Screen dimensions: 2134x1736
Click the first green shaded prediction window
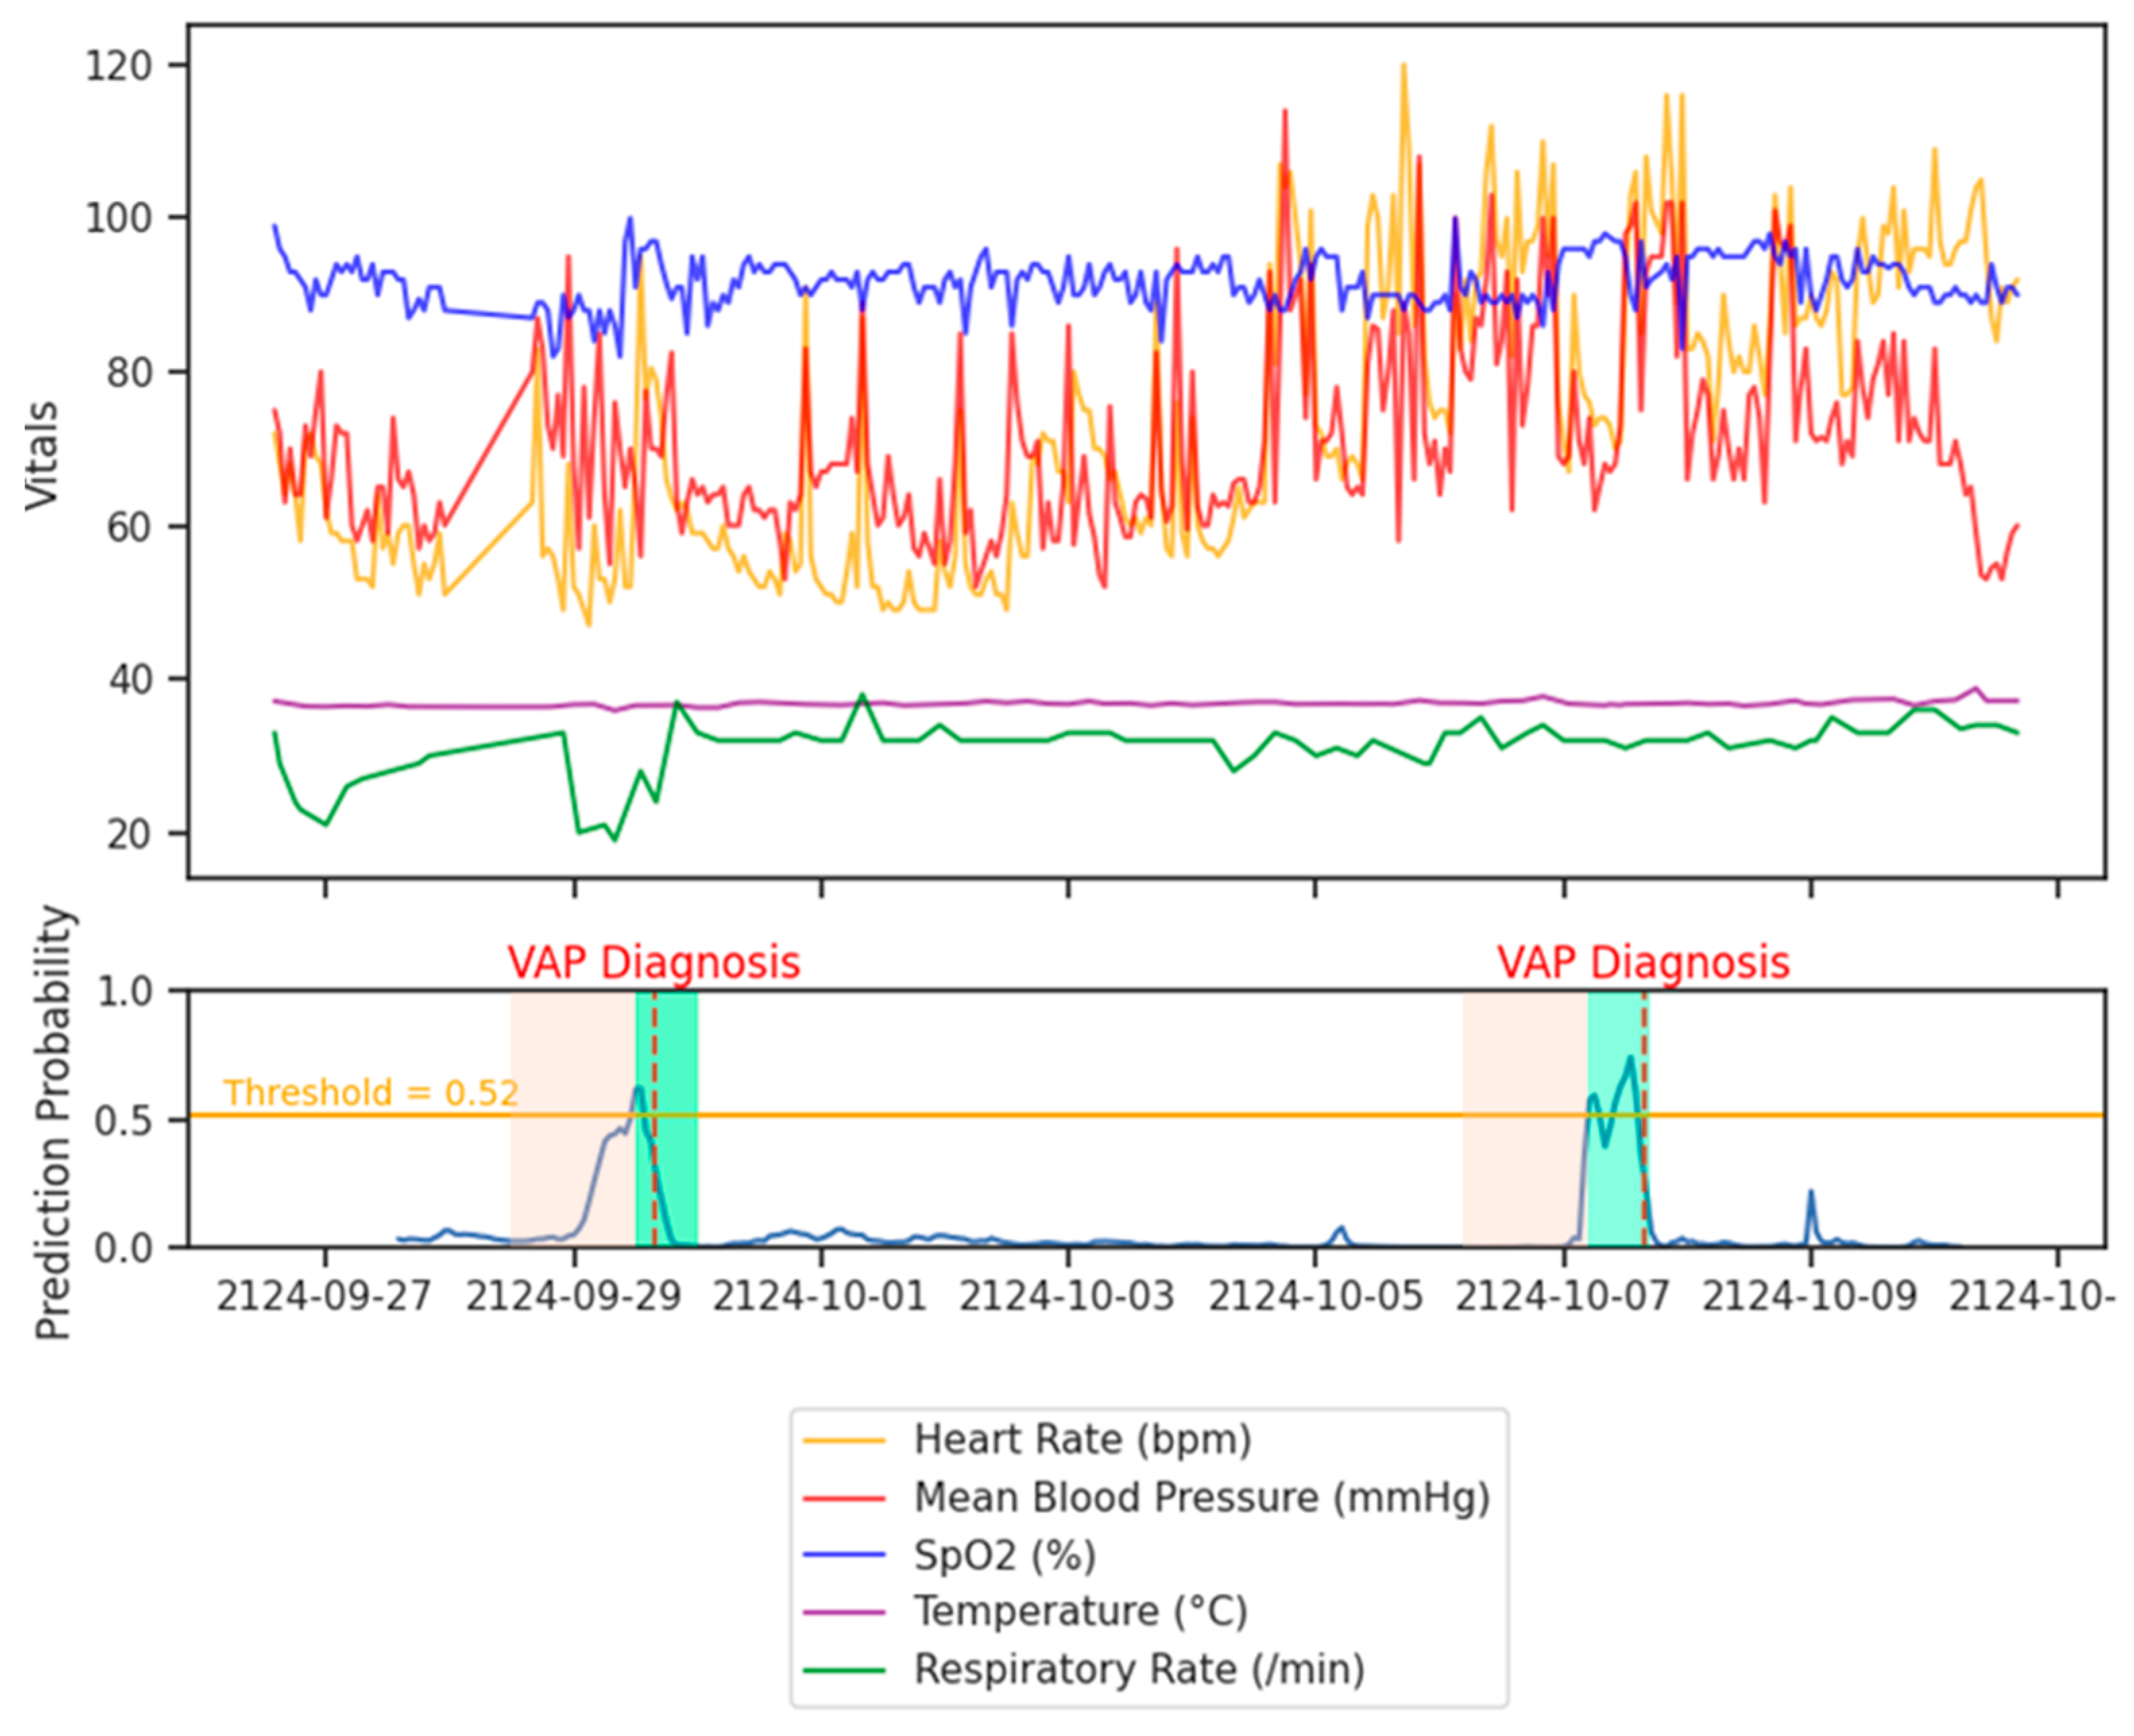pos(667,1119)
